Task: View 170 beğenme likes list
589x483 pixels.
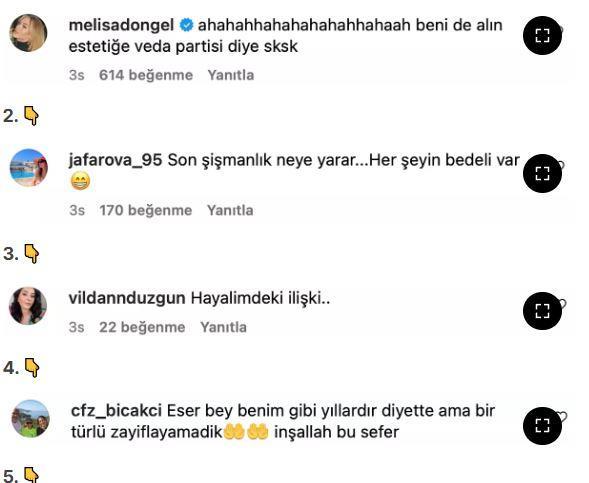Action: tap(145, 210)
